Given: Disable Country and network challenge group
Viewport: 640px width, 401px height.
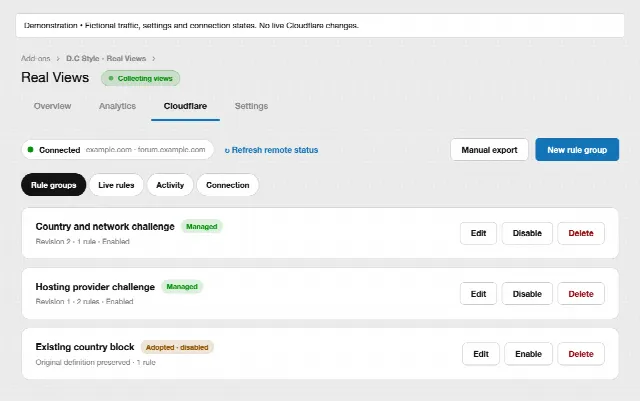Looking at the screenshot, I should 527,233.
